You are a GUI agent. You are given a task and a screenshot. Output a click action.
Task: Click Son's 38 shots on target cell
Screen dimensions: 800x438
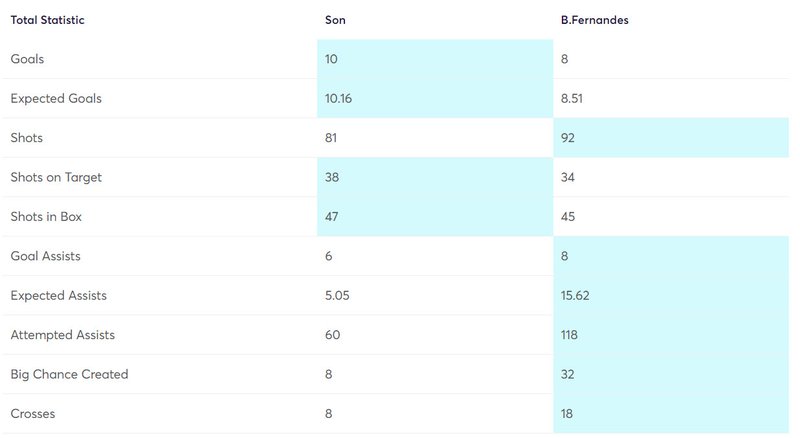pyautogui.click(x=435, y=177)
